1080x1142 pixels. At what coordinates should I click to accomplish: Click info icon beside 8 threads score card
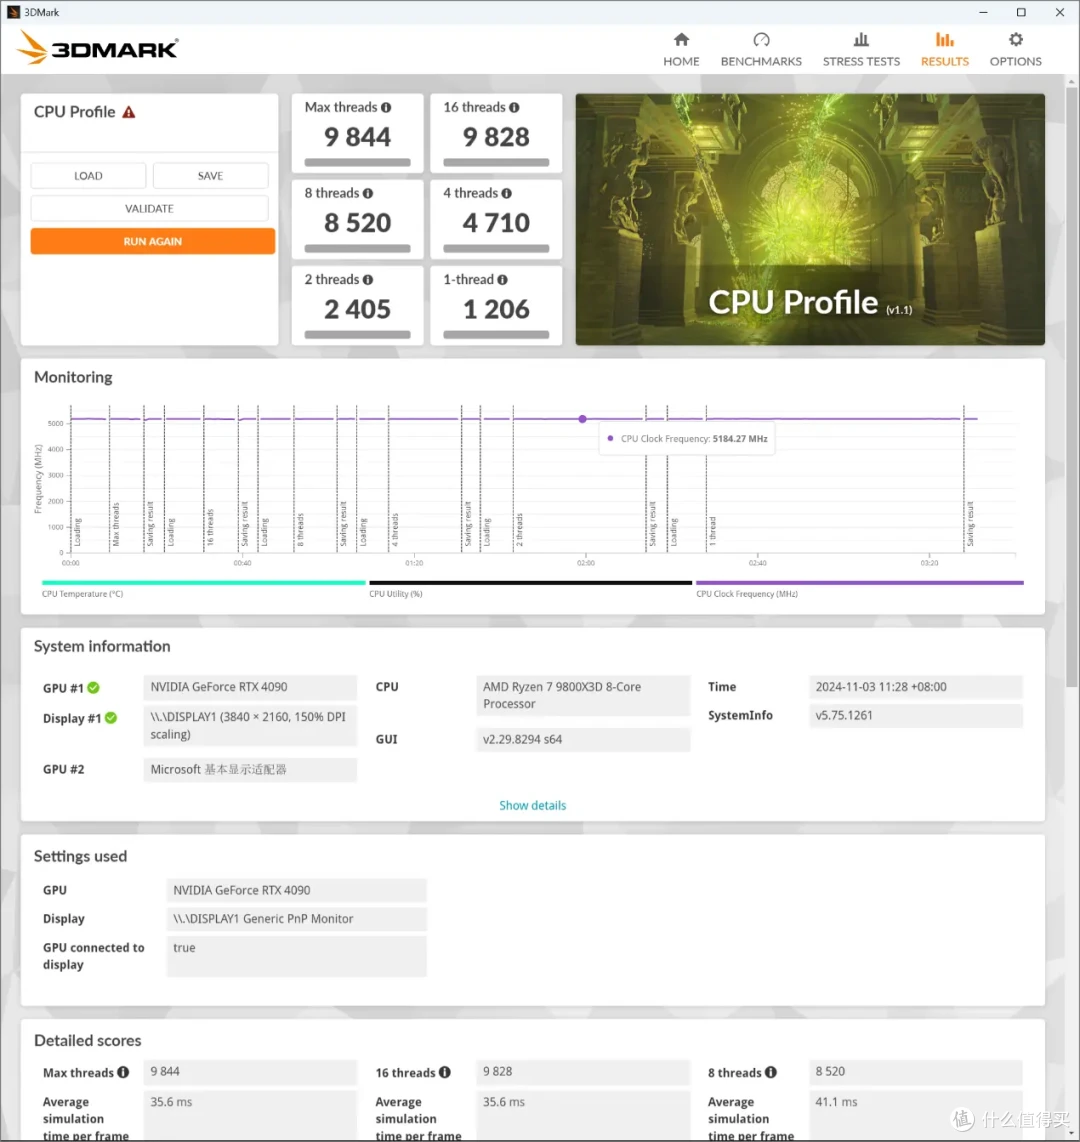tap(368, 194)
